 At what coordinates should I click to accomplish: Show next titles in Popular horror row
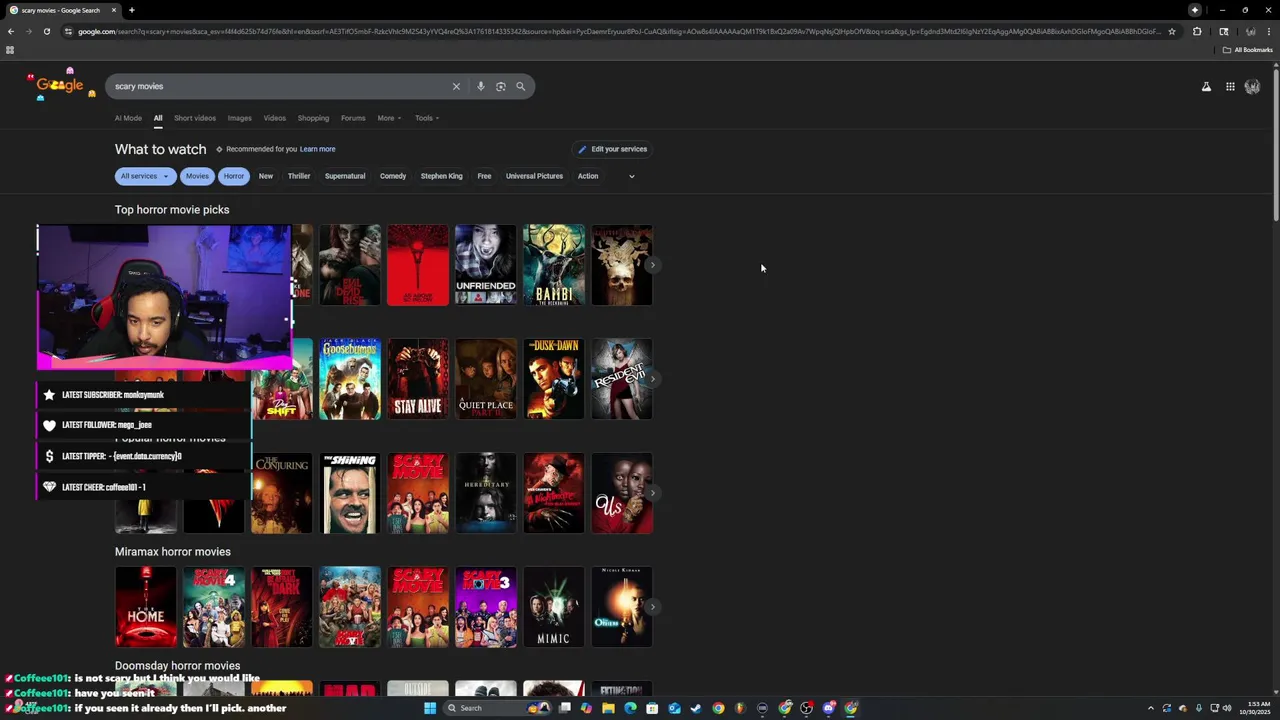(652, 493)
